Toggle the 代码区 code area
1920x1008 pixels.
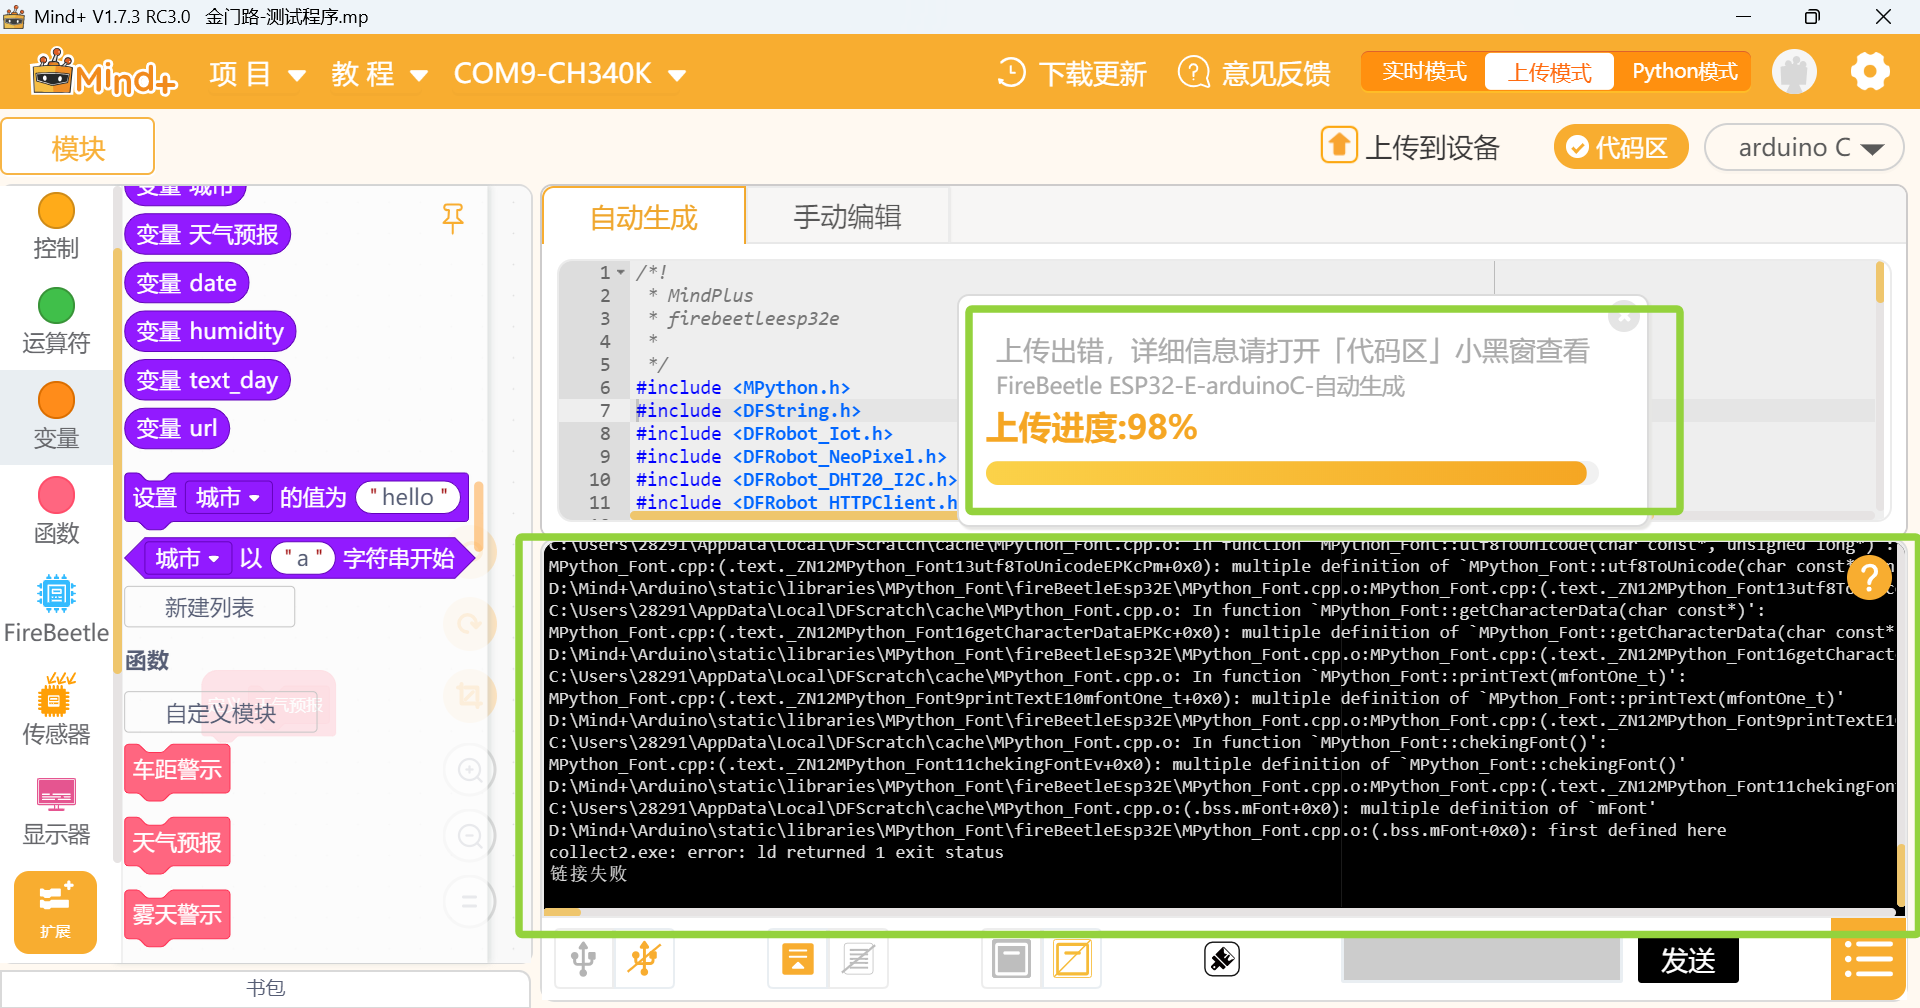point(1620,148)
